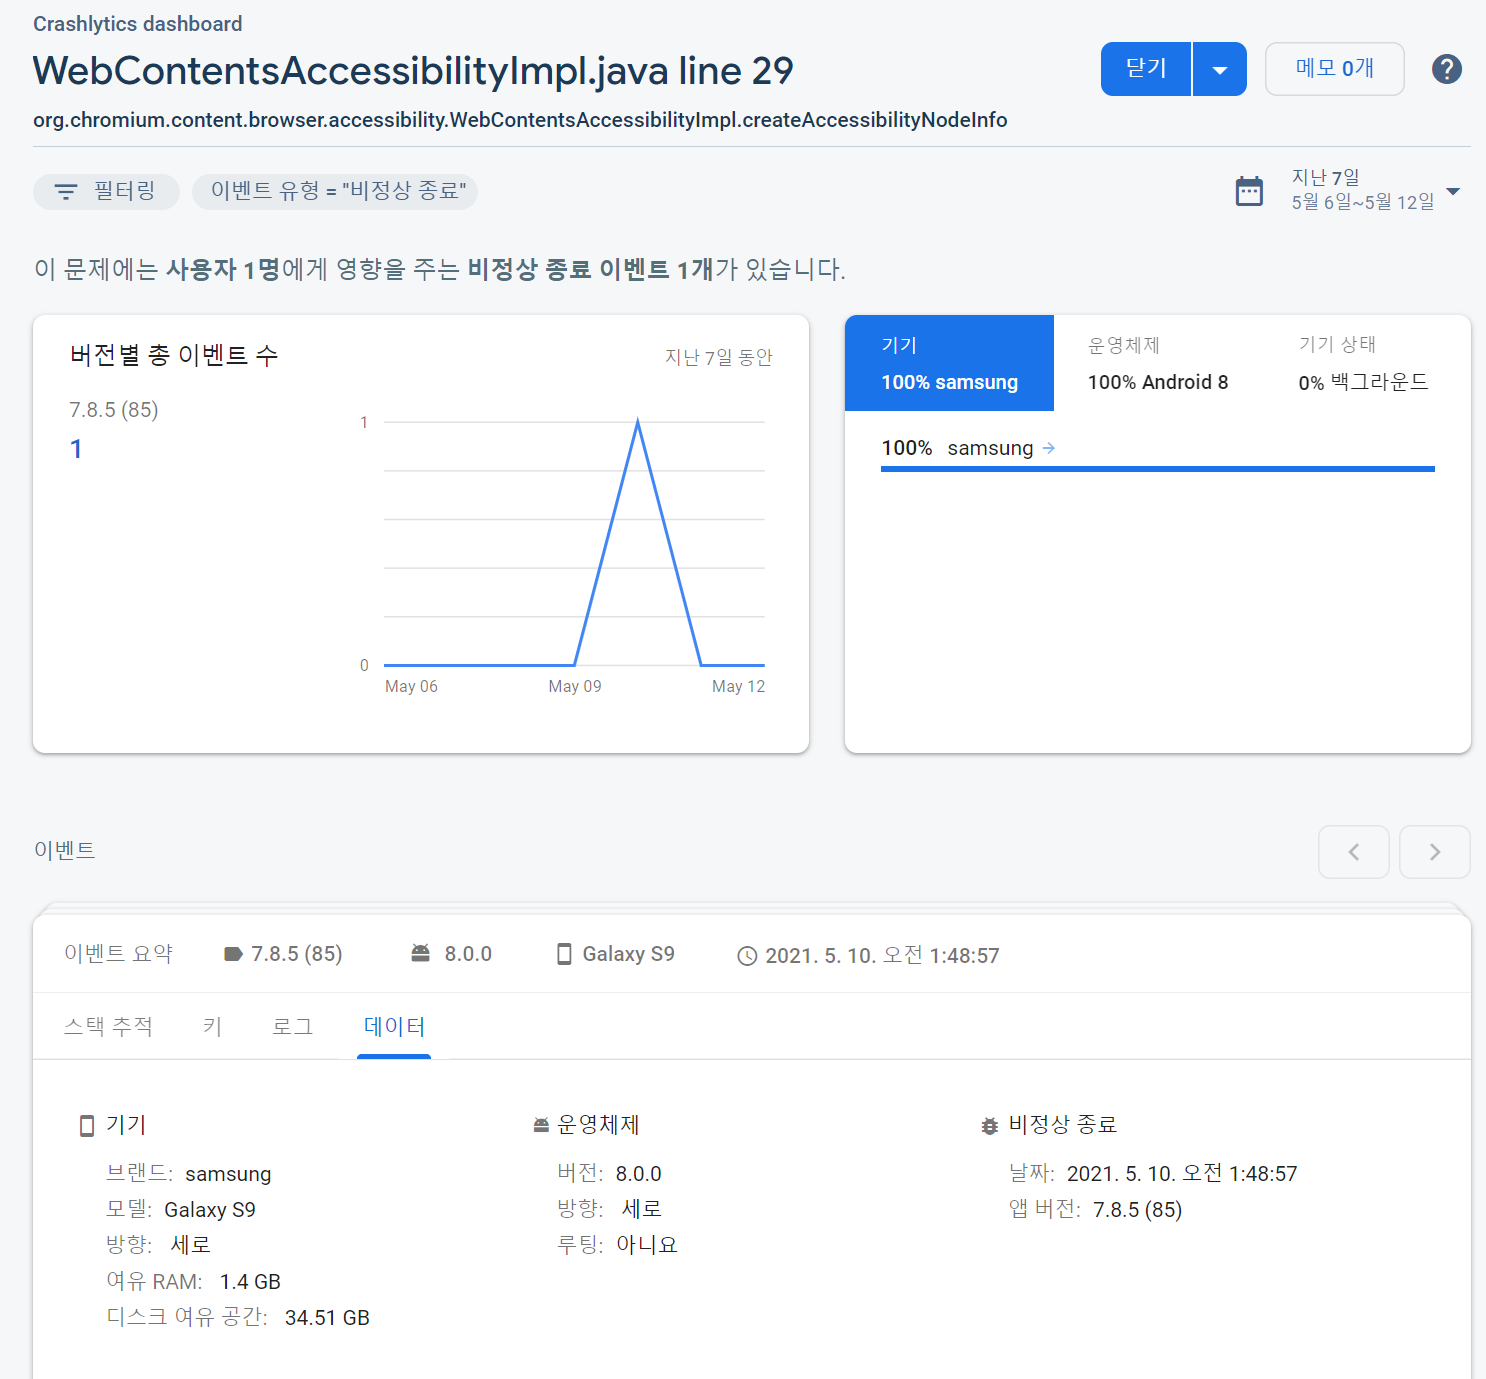This screenshot has width=1486, height=1379.
Task: Click the 이벤트 유형 filter chip
Action: [335, 191]
